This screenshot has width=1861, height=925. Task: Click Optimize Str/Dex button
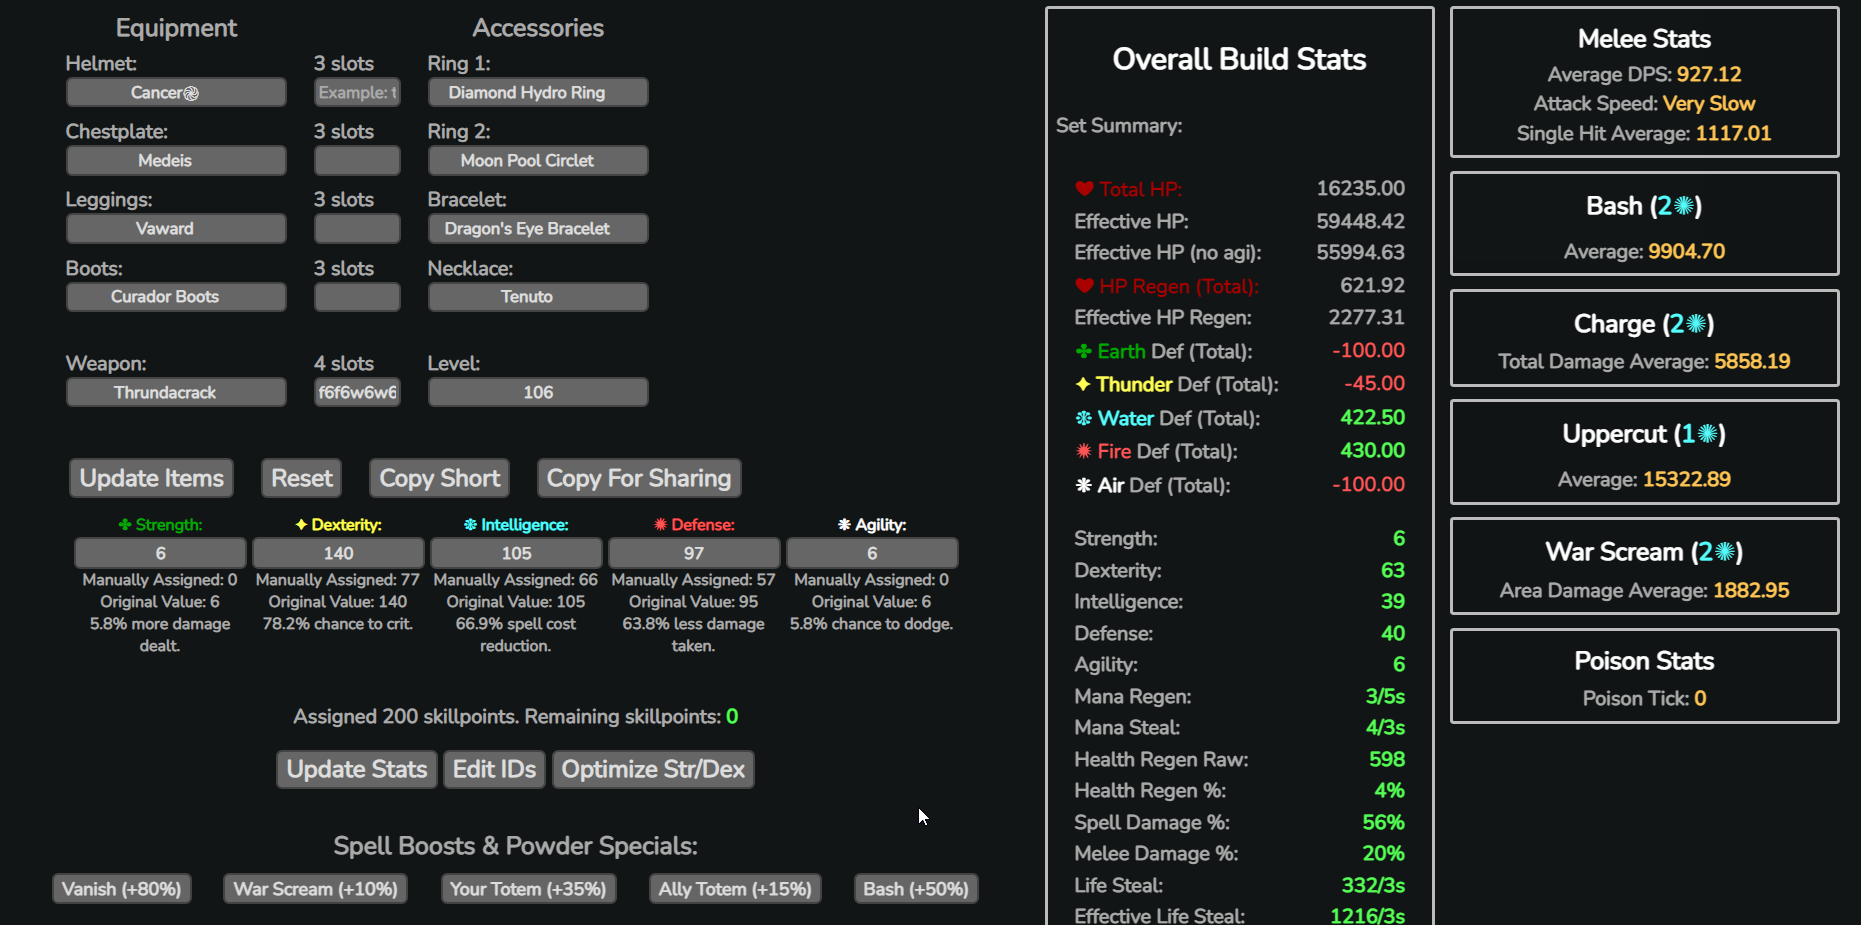point(653,769)
